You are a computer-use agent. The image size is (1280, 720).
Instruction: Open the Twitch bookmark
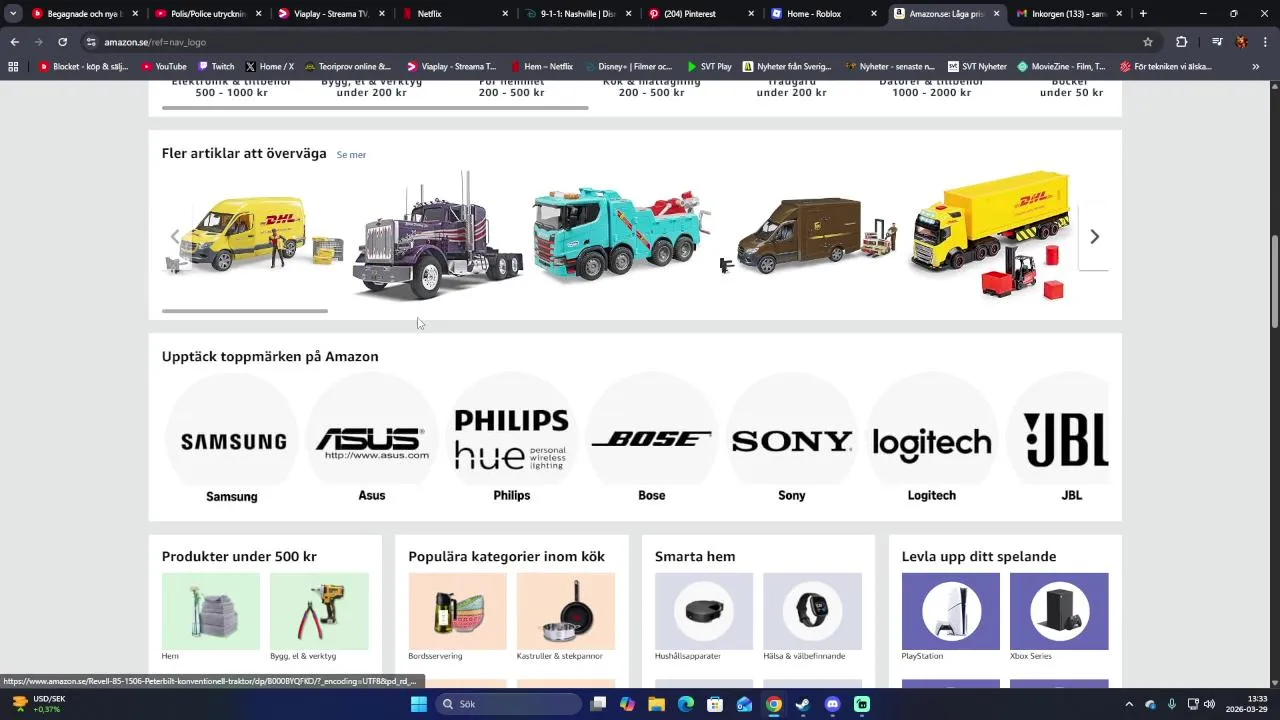point(216,67)
